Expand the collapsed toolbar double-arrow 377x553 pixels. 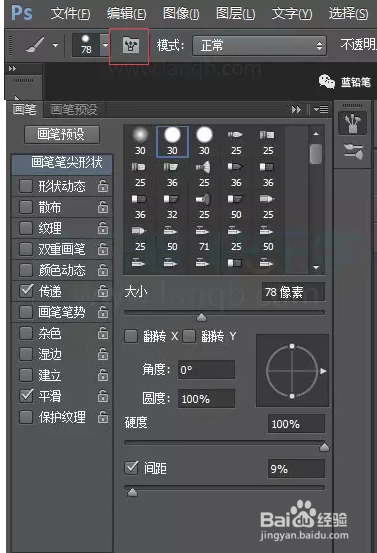12,68
